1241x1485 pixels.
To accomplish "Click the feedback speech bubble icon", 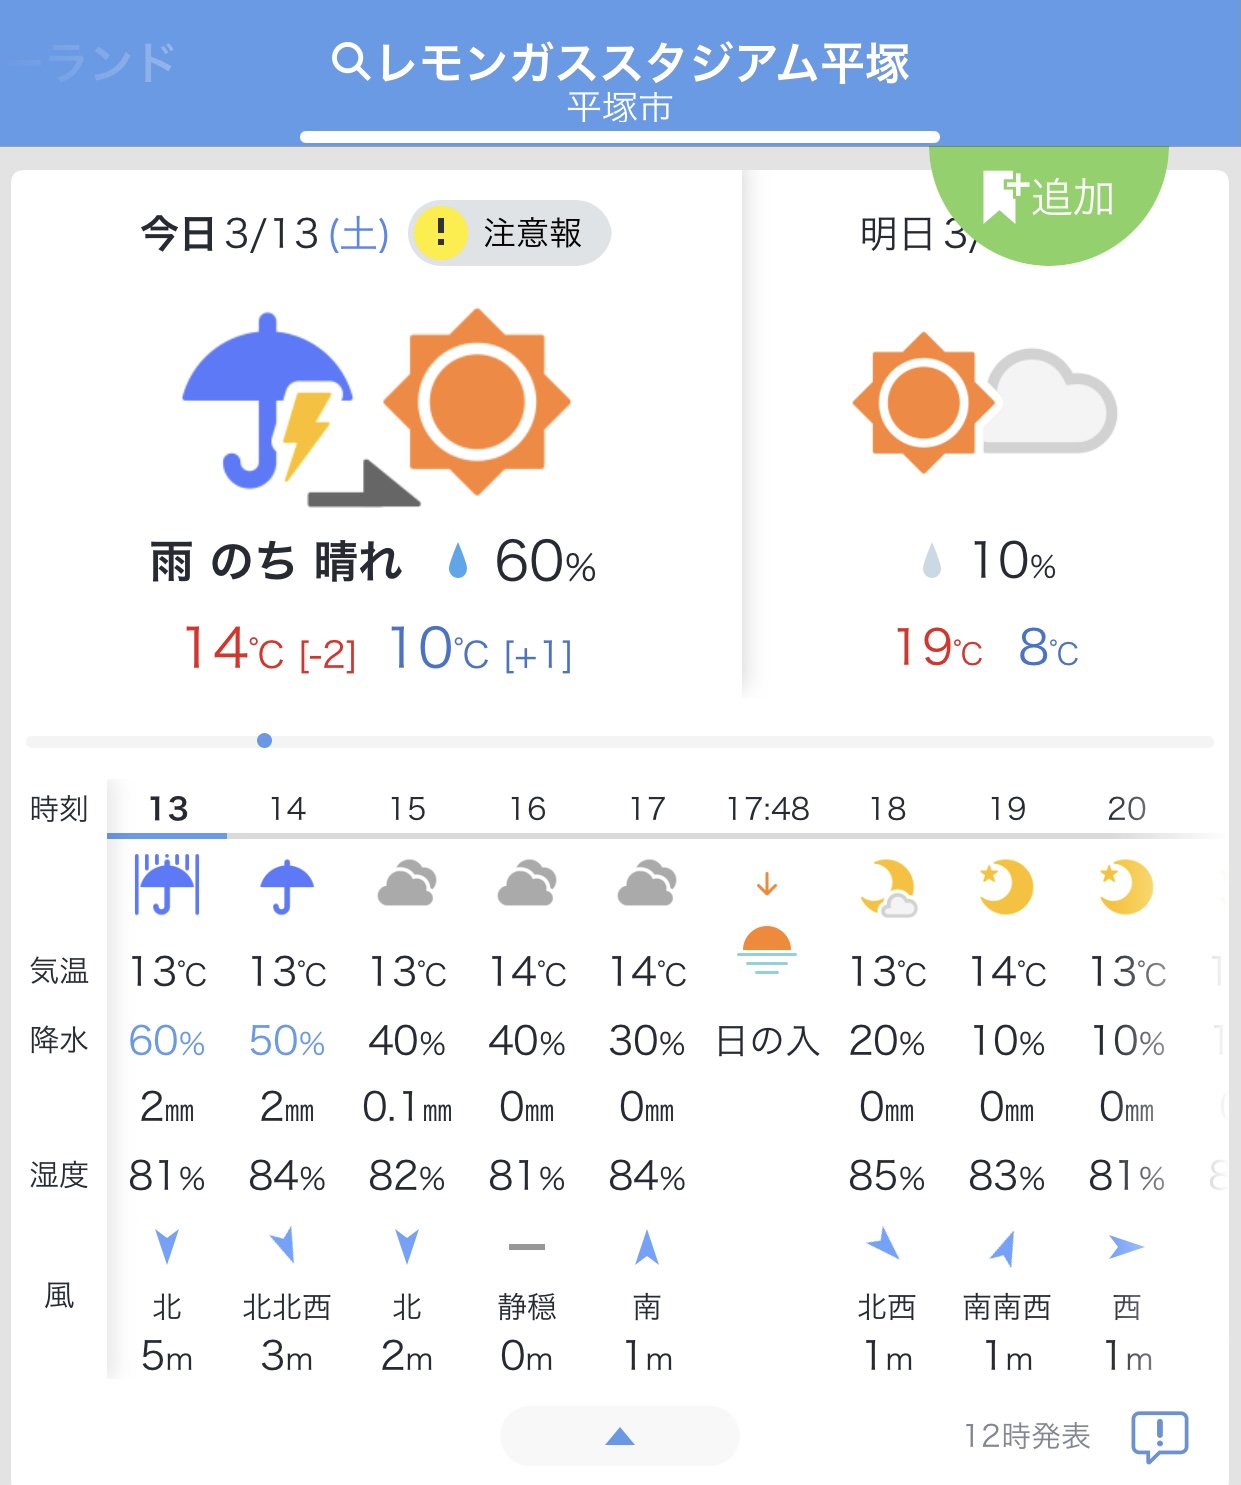I will [1159, 1437].
